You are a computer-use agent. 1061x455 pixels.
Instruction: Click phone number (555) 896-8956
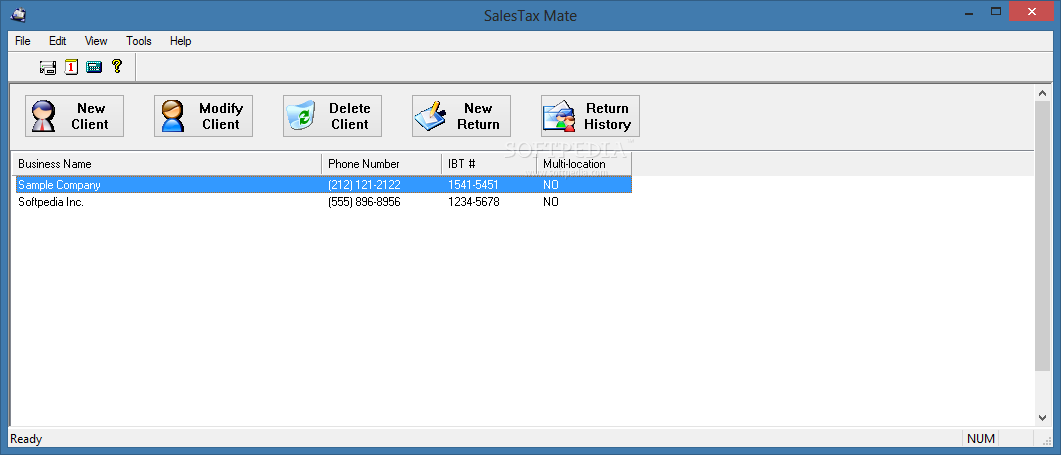[x=364, y=202]
